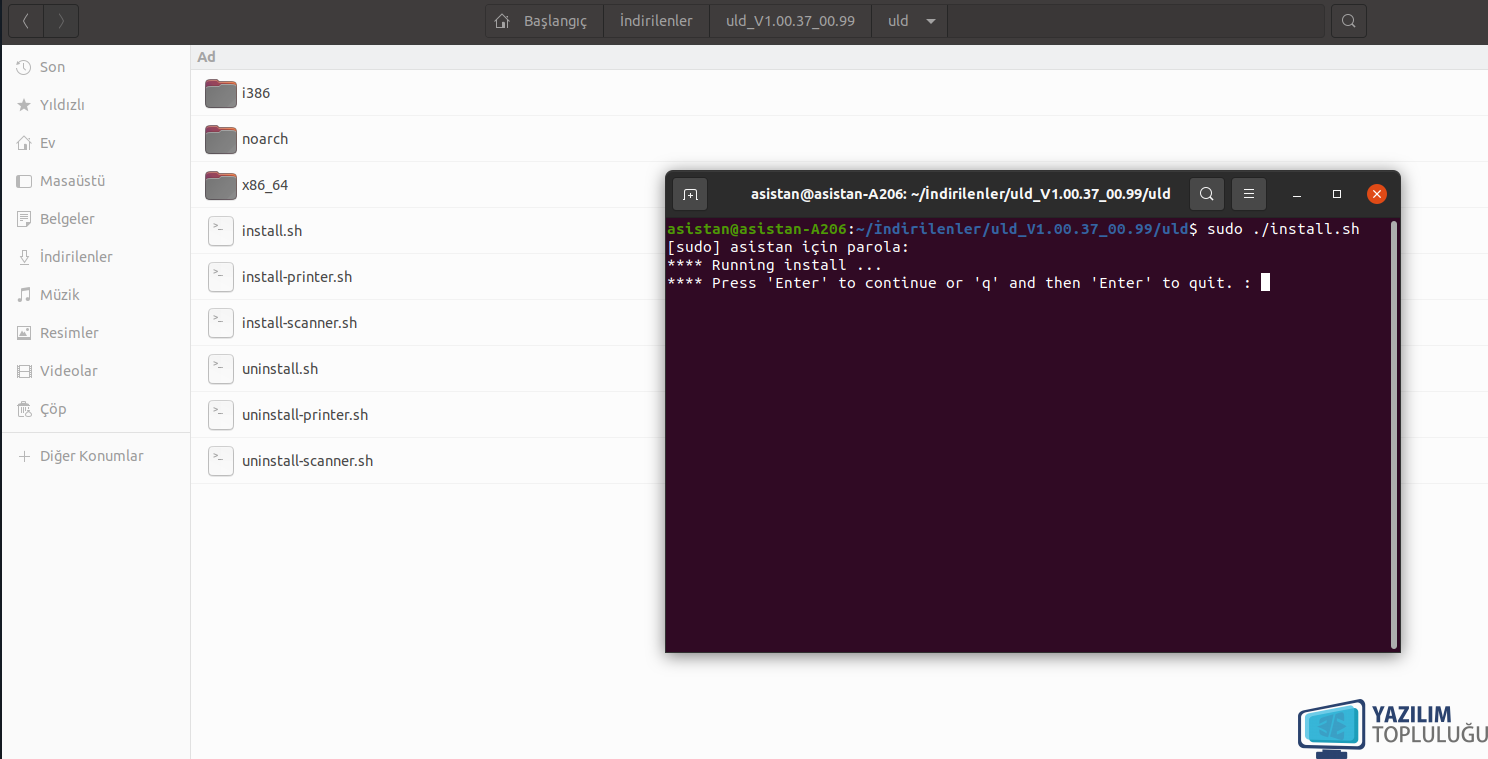Image resolution: width=1488 pixels, height=759 pixels.
Task: Click the clock icon beside Son
Action: click(x=24, y=67)
